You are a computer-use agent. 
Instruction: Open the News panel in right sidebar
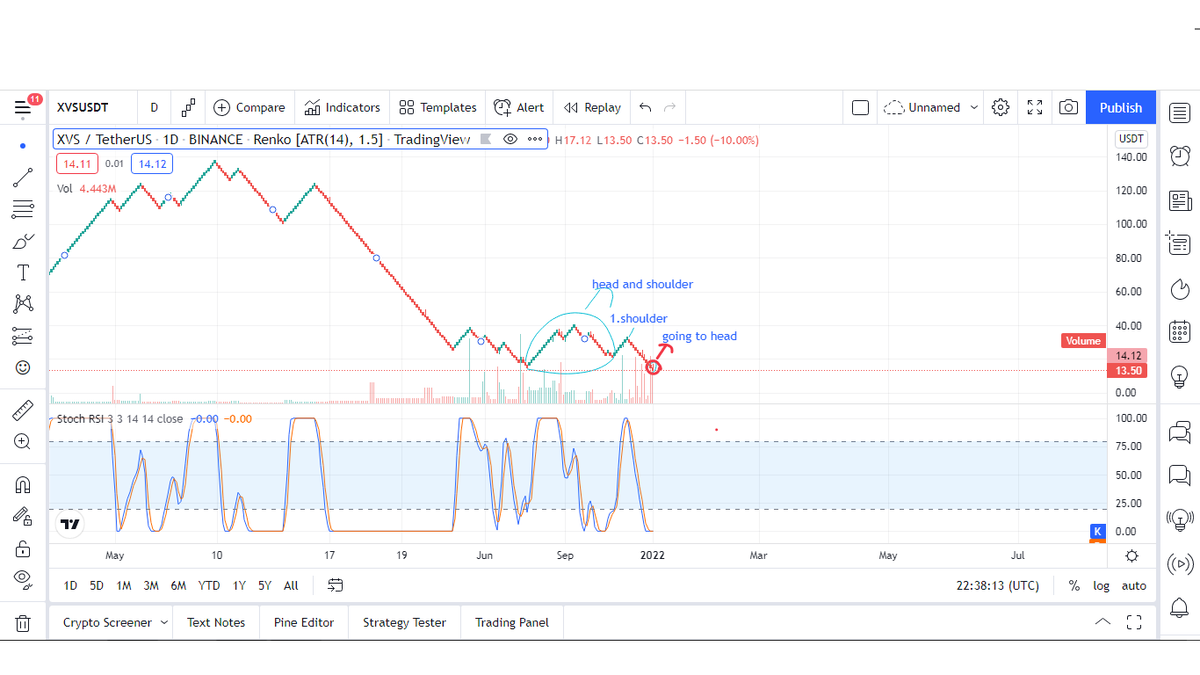click(1180, 201)
